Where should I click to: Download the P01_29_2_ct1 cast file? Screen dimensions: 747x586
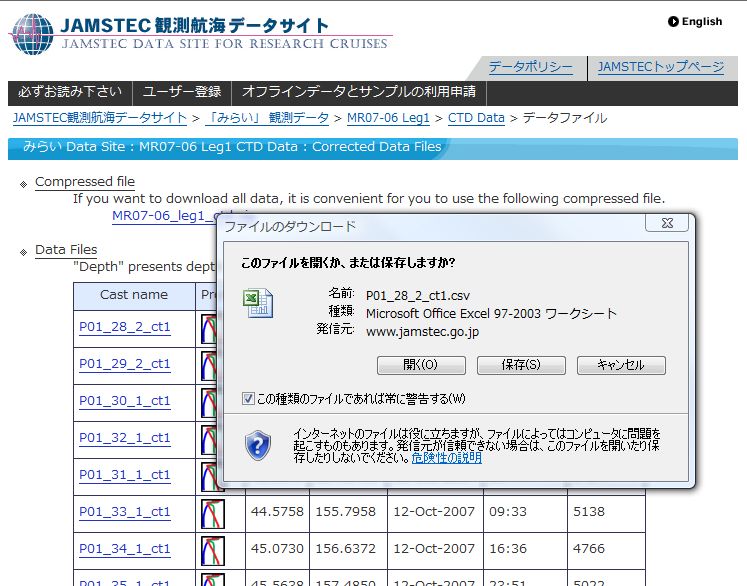point(125,364)
